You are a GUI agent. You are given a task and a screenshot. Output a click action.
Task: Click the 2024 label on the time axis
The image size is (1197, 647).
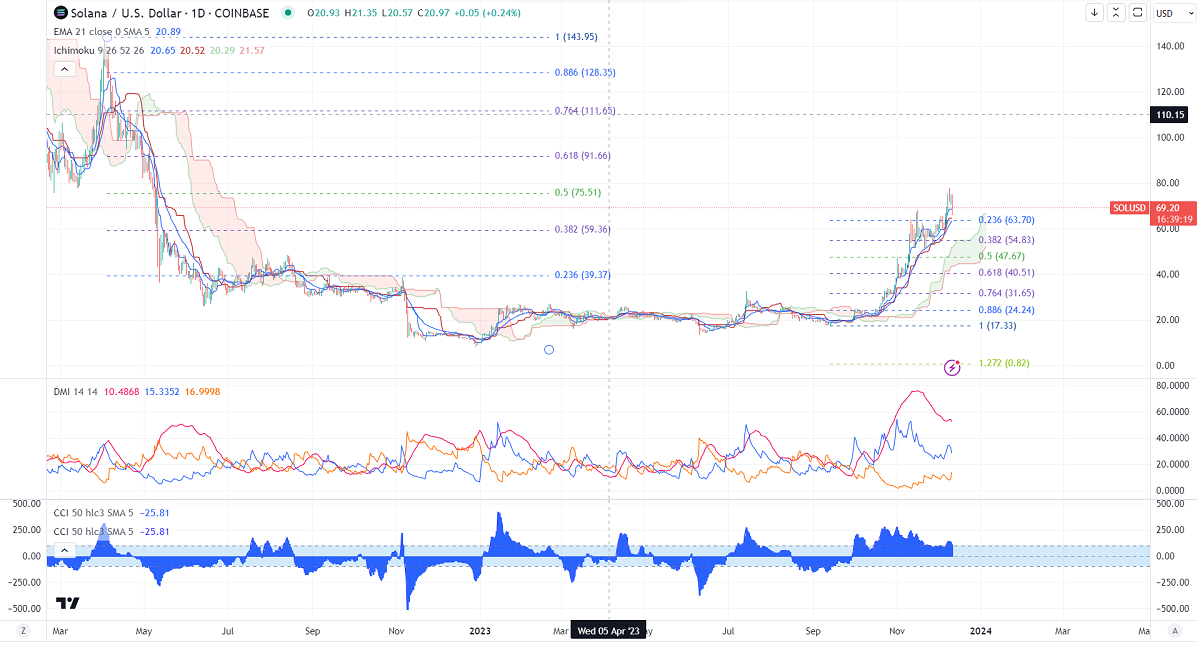(x=980, y=631)
